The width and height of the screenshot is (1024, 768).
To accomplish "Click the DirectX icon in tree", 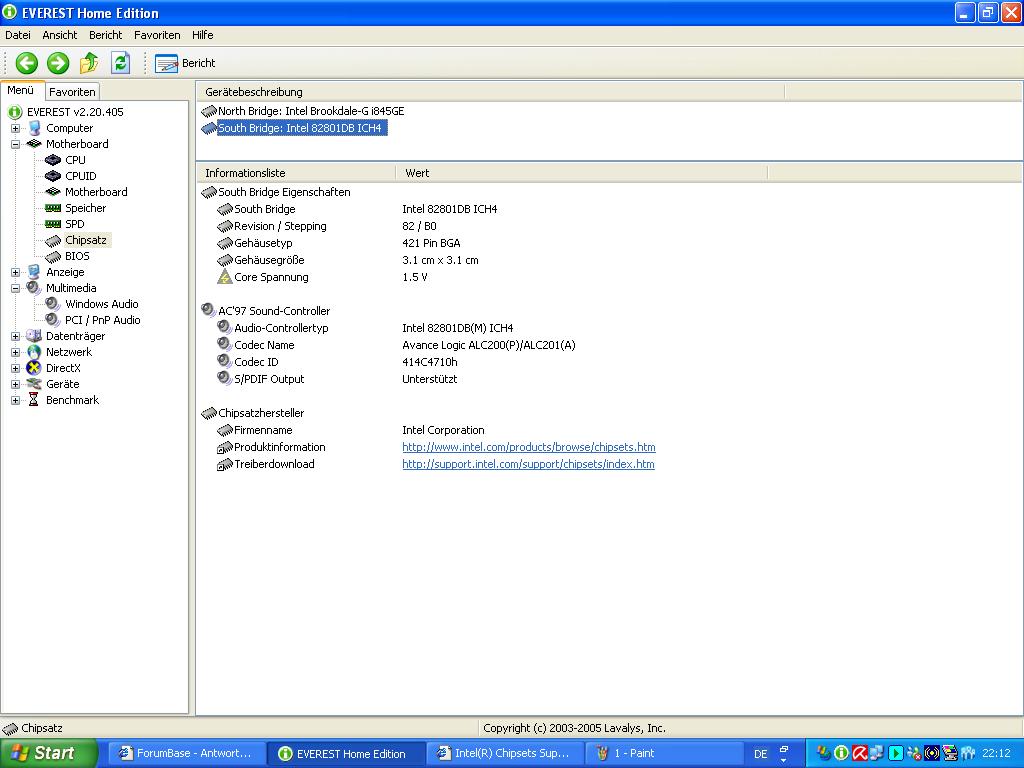I will (x=34, y=368).
